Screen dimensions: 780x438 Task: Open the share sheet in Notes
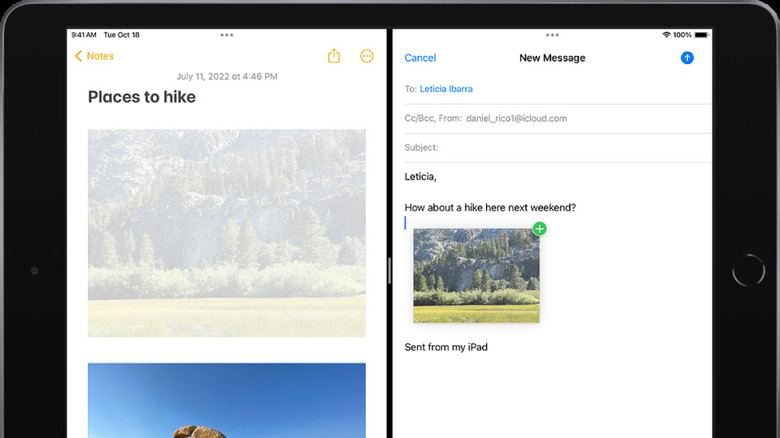334,56
